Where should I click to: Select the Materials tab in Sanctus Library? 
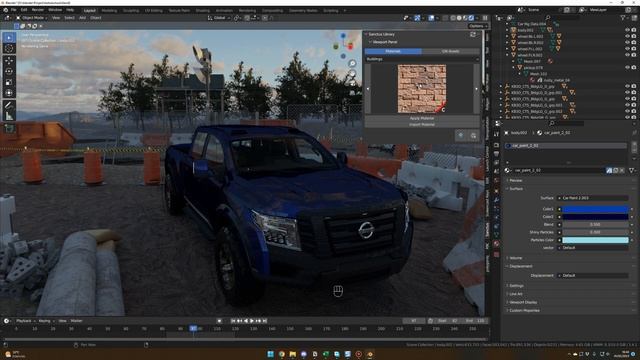(393, 51)
